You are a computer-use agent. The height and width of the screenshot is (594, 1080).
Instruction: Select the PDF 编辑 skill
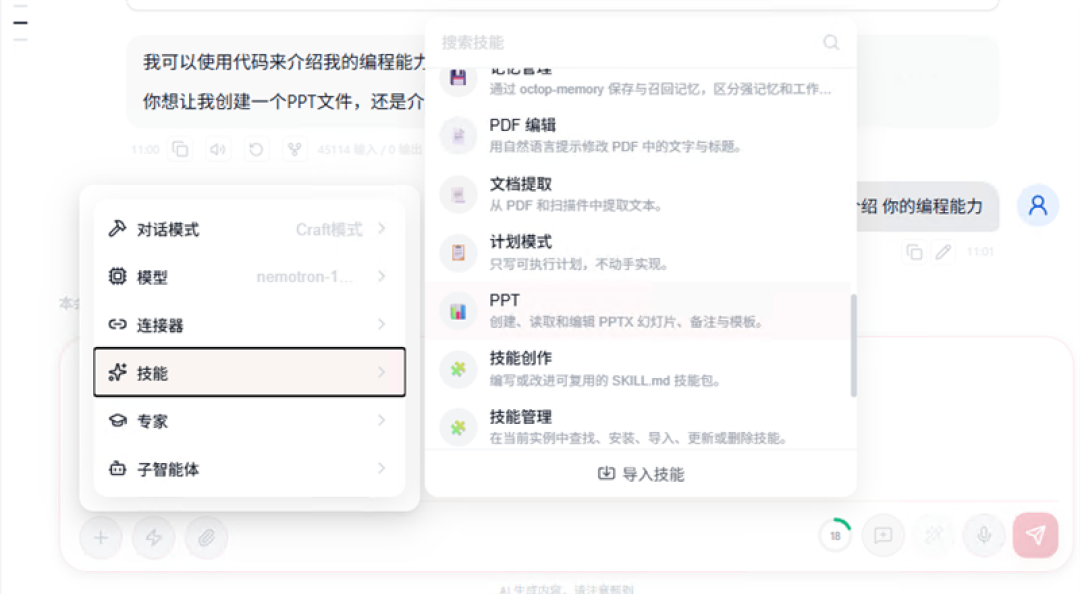pyautogui.click(x=637, y=136)
